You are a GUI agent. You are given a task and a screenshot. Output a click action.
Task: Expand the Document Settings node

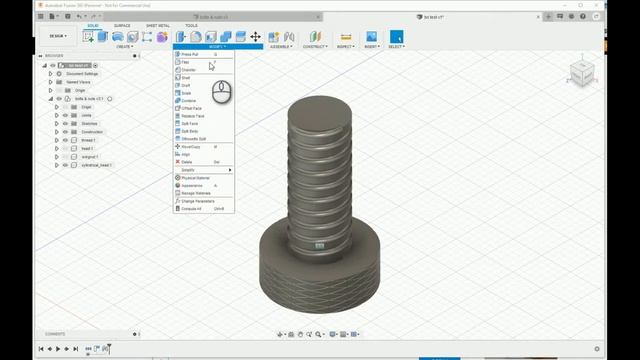[x=51, y=74]
